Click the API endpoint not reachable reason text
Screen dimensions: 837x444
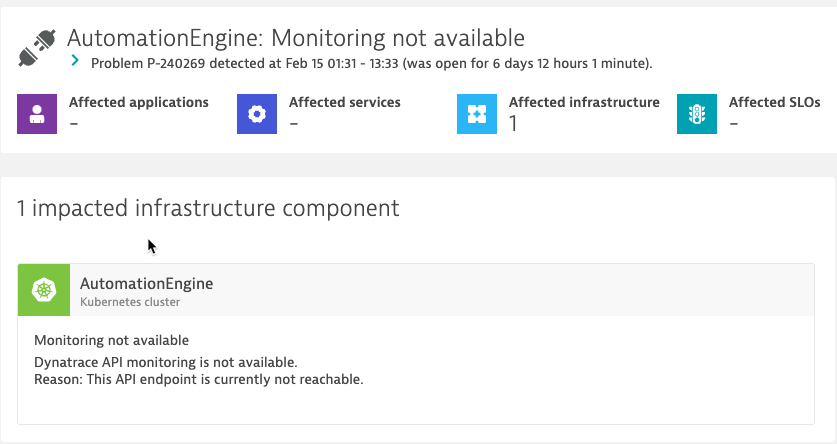199,379
